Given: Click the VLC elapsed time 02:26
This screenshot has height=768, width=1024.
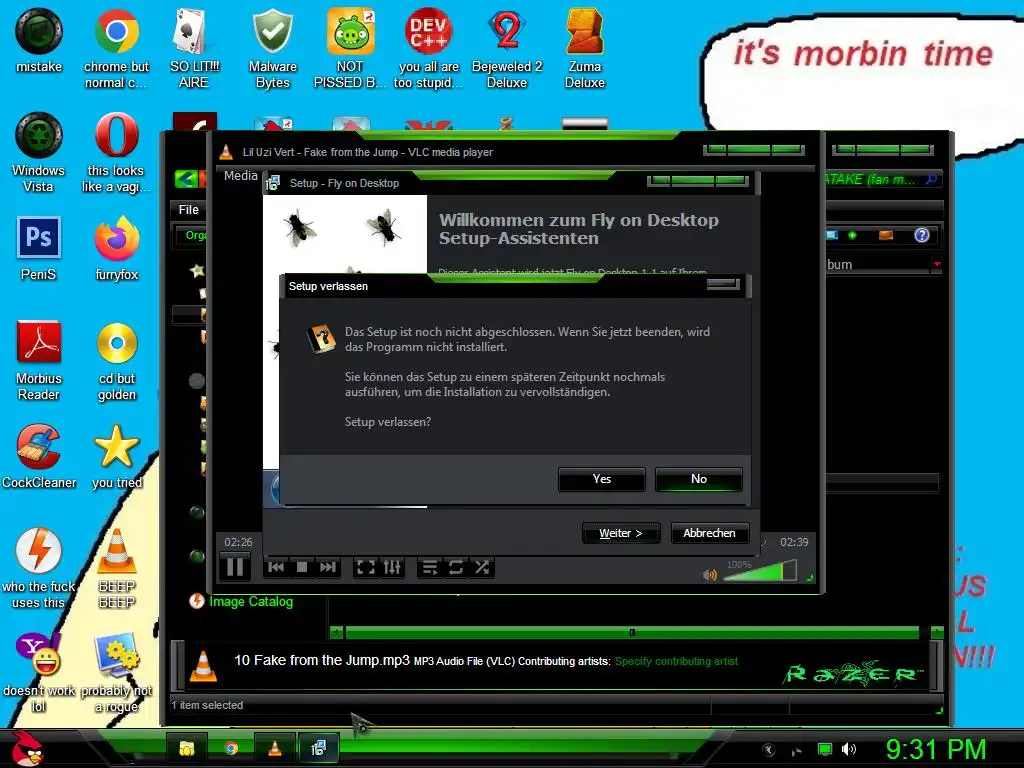Looking at the screenshot, I should point(238,542).
